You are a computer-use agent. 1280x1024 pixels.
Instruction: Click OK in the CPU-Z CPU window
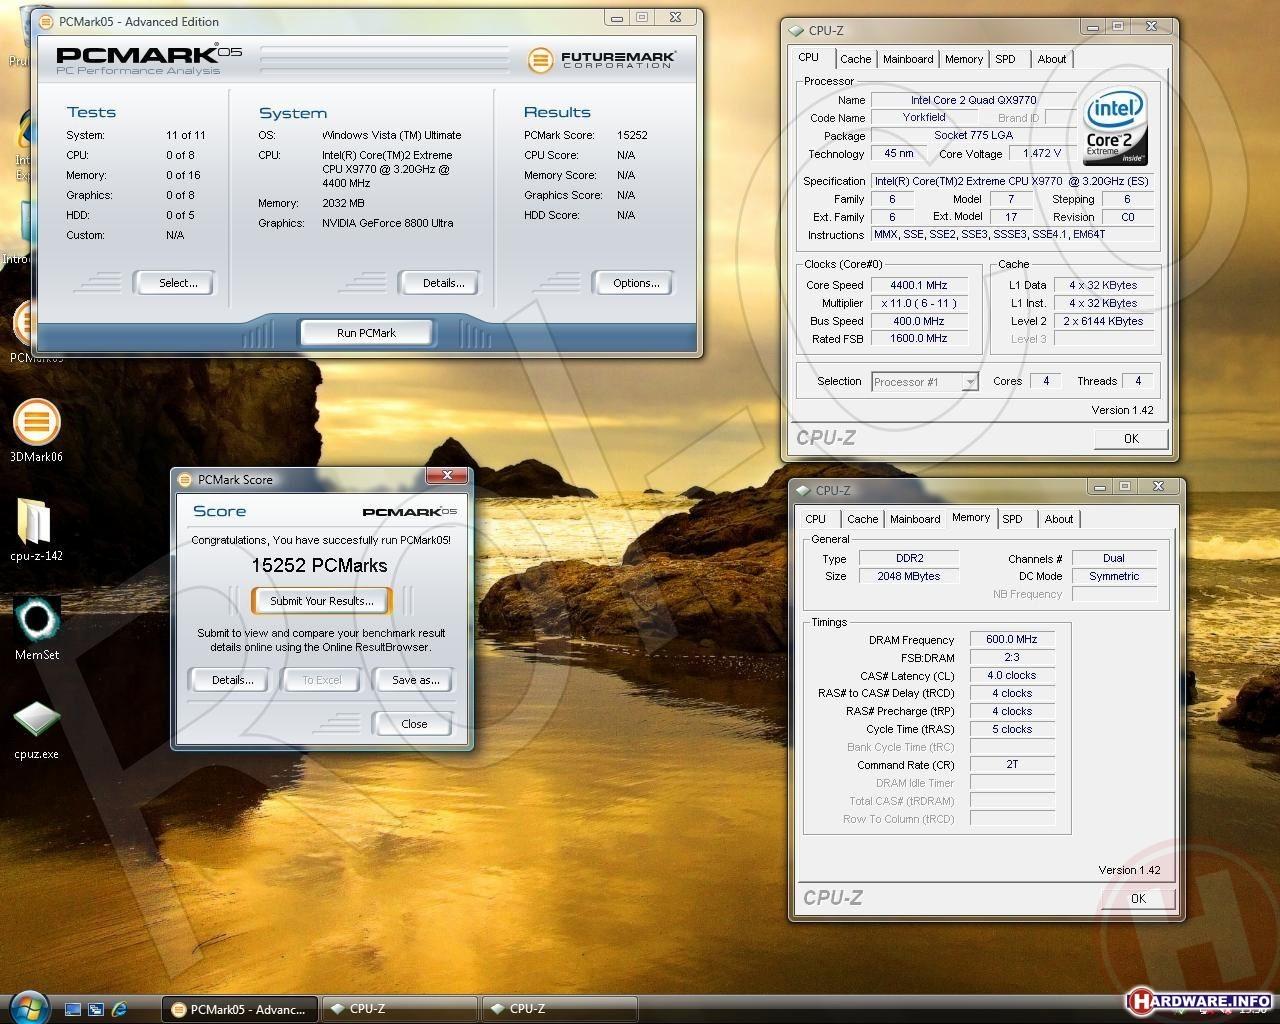[1131, 438]
